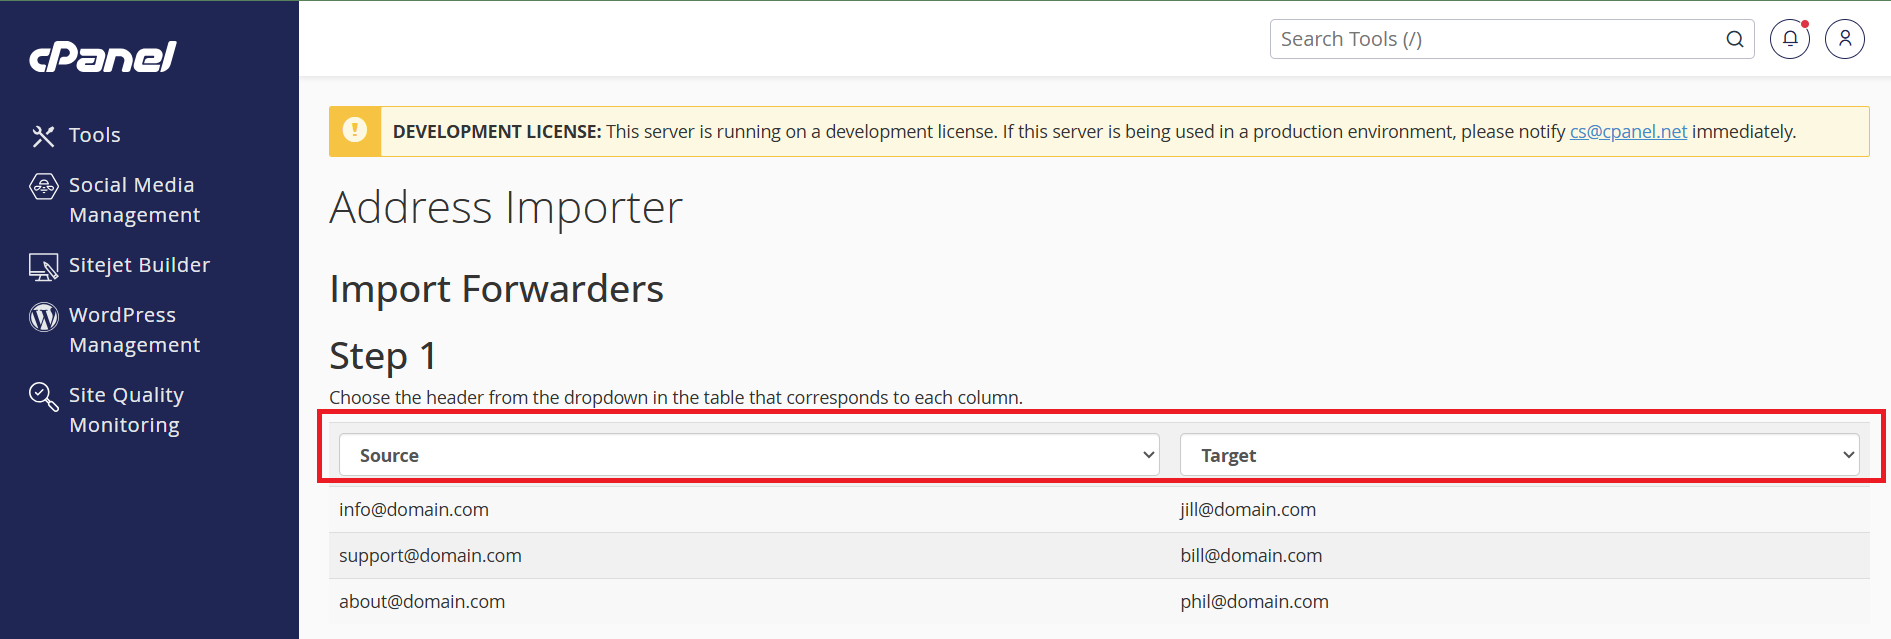Viewport: 1891px width, 639px height.
Task: Click the search magnifier icon in Search Tools
Action: (x=1735, y=39)
